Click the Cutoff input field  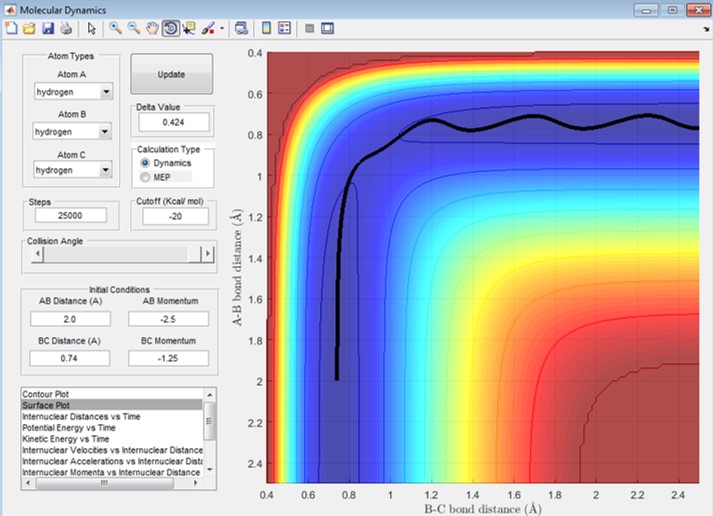[x=176, y=216]
